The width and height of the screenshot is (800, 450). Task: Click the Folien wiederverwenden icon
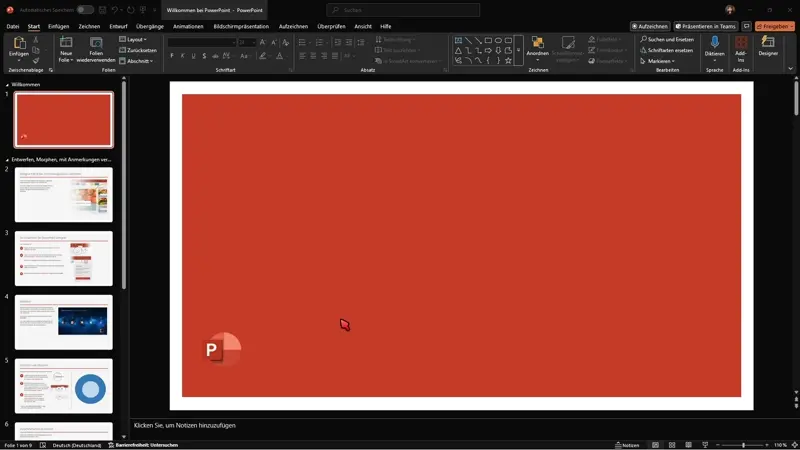(96, 44)
